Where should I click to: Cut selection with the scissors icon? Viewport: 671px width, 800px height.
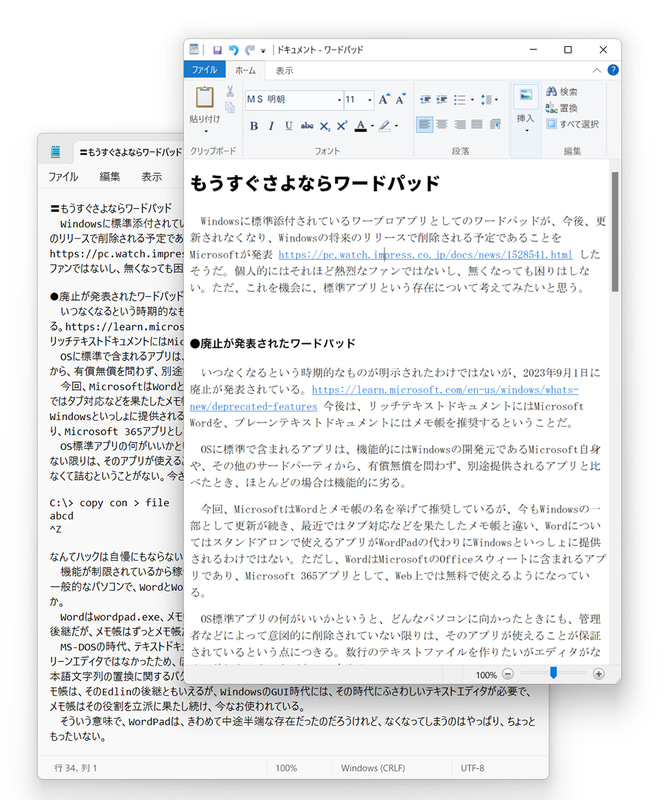click(x=230, y=91)
